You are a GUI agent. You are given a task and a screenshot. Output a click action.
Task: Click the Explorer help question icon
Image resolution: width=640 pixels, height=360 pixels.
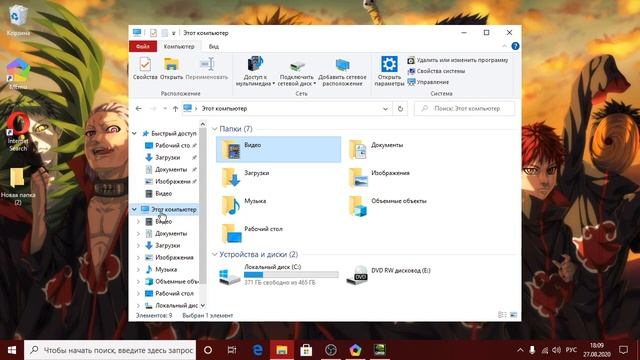[515, 46]
